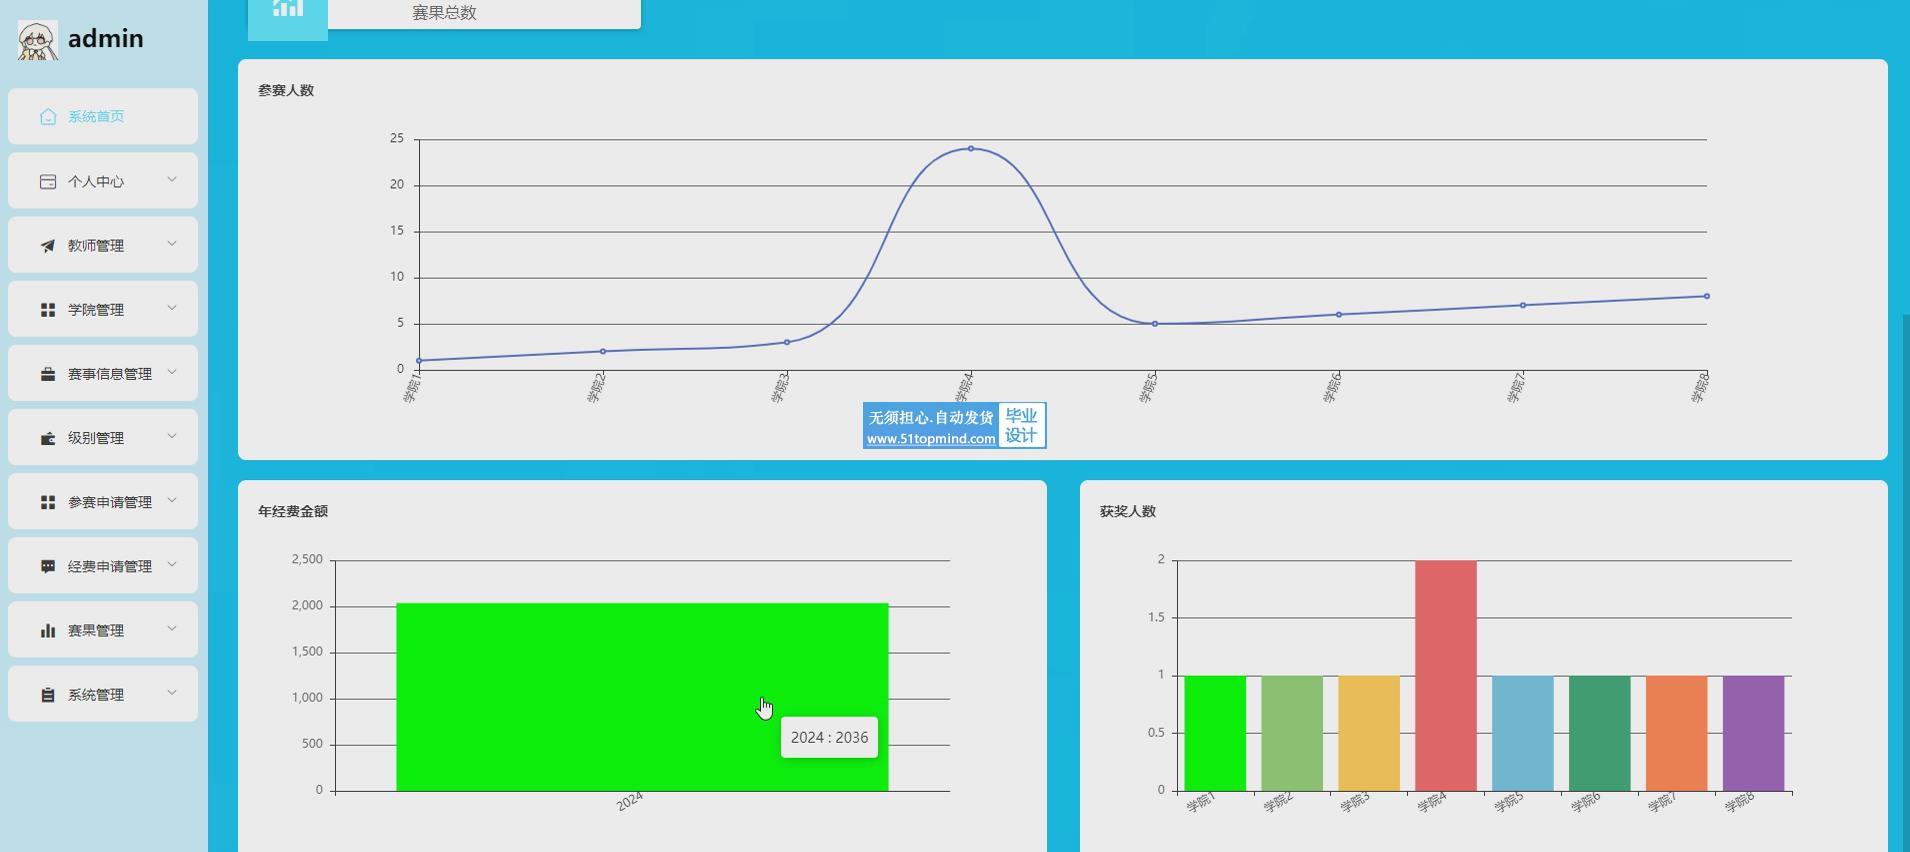Viewport: 1910px width, 852px height.
Task: Click the 学院8 data point on line chart
Action: (x=1707, y=296)
